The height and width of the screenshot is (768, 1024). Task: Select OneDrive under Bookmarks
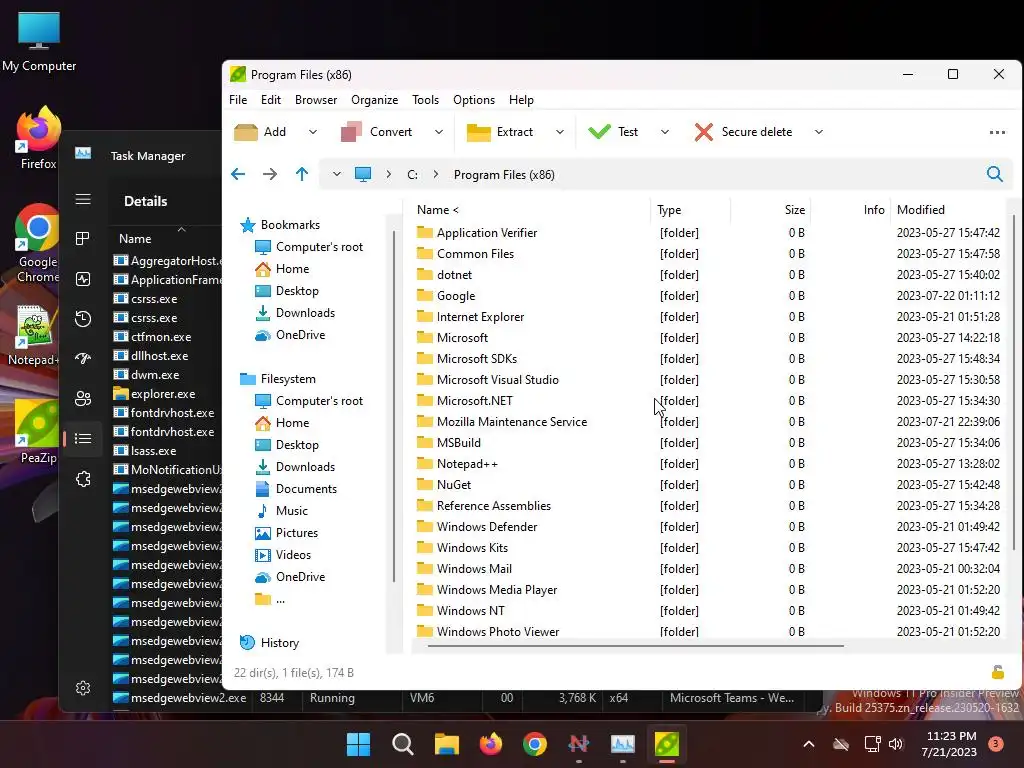[x=290, y=335]
